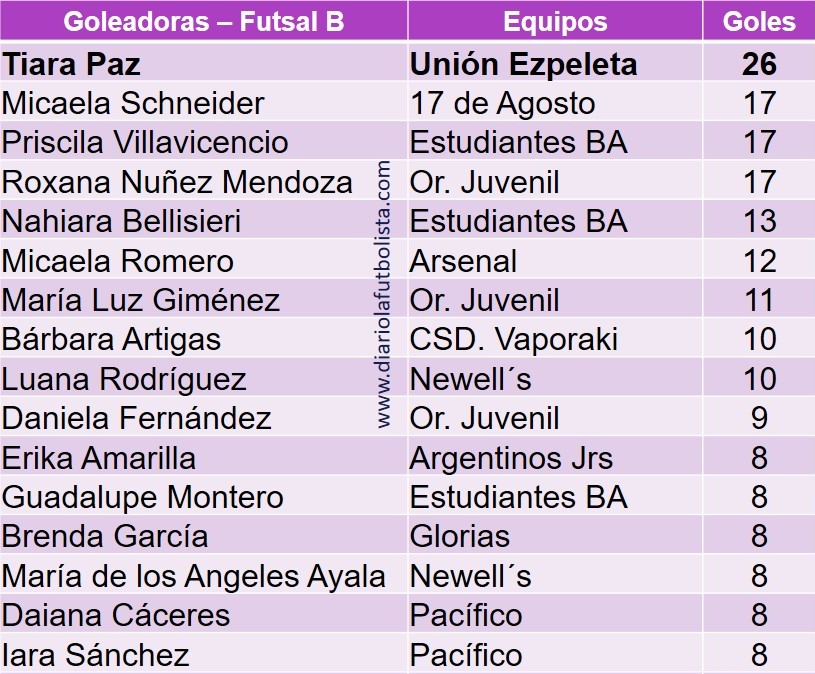Click the Glorias team cell
The height and width of the screenshot is (674, 815).
coord(555,536)
